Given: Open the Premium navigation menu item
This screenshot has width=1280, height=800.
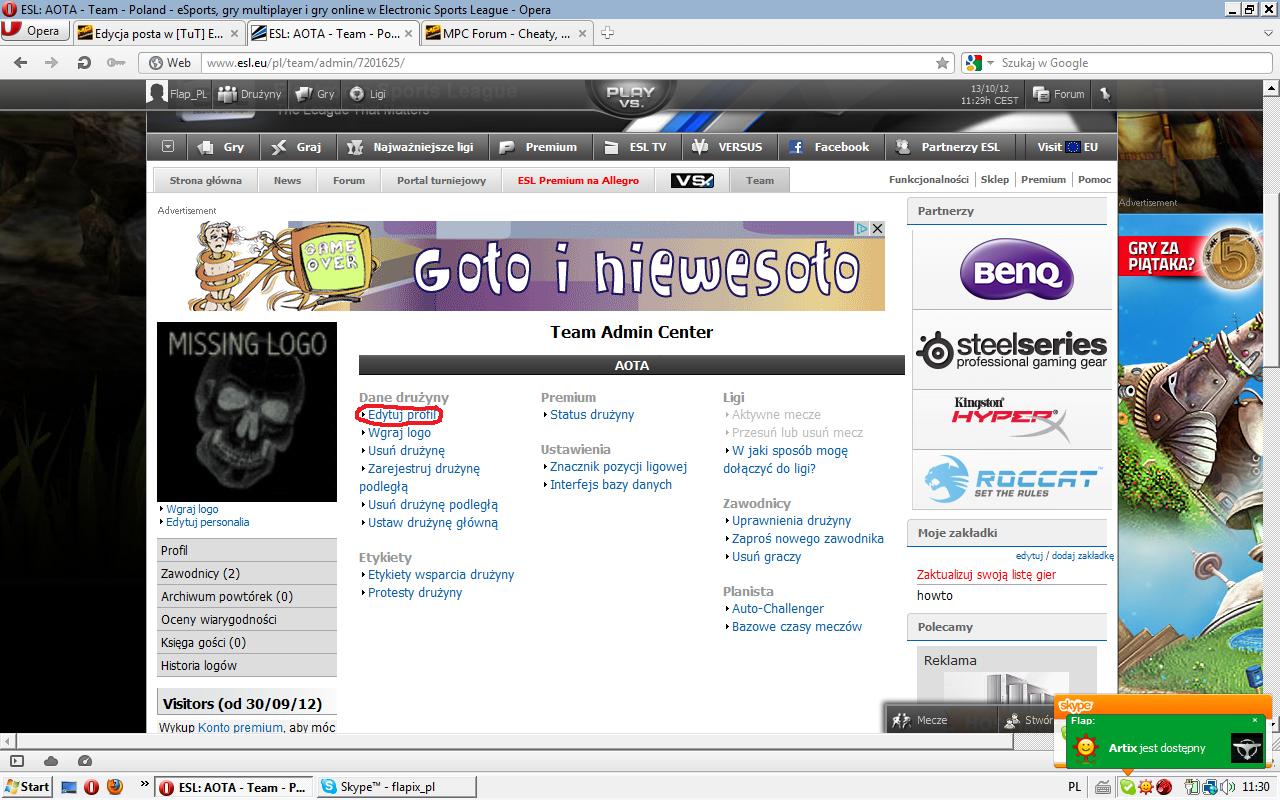Looking at the screenshot, I should tap(538, 147).
